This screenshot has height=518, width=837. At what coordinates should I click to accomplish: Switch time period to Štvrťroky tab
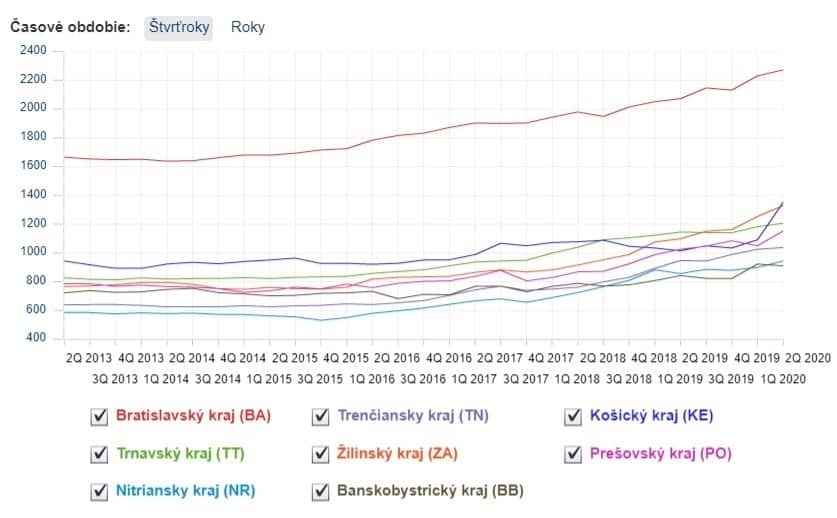179,27
